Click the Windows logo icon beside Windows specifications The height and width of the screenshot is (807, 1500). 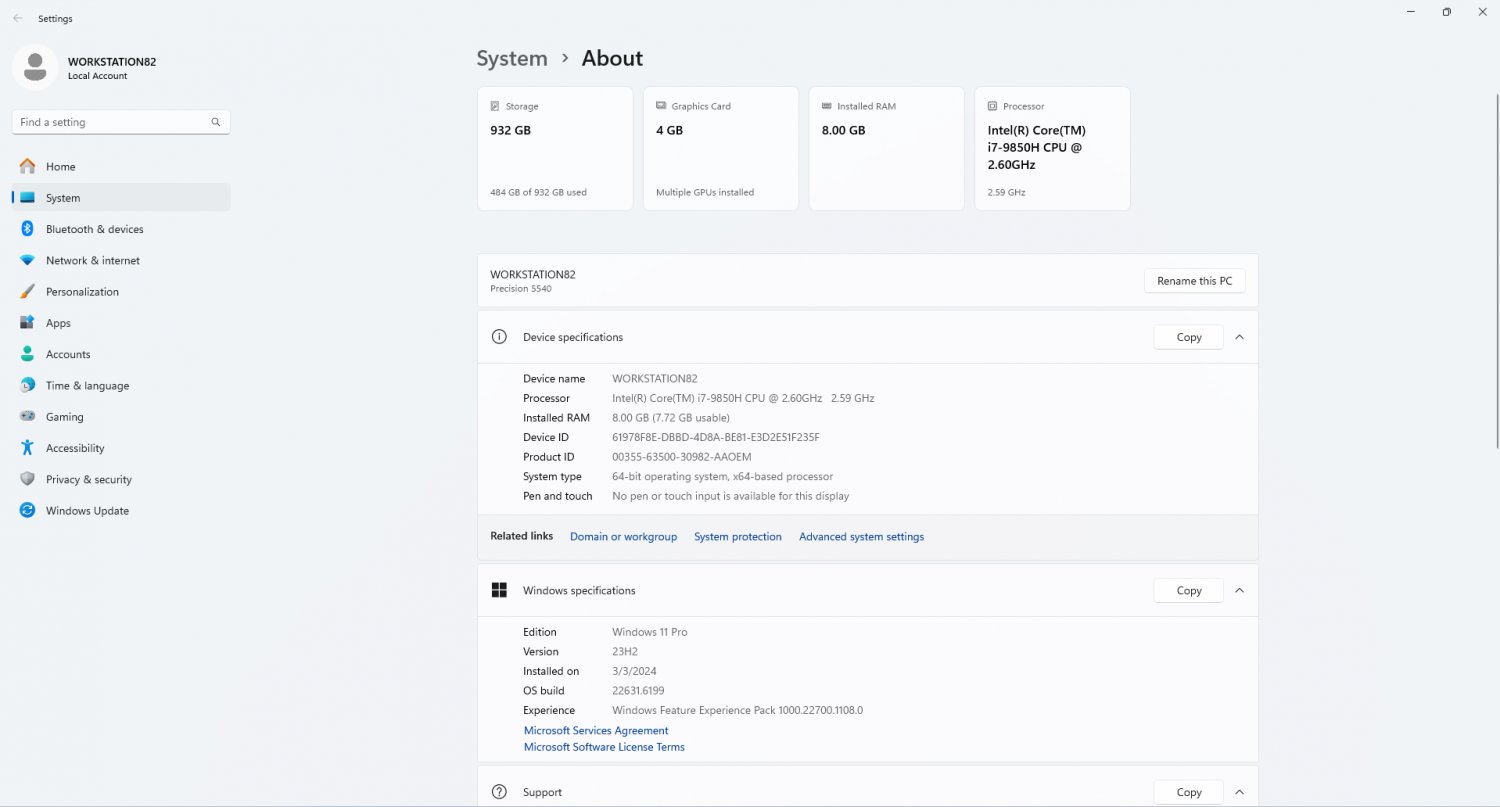tap(499, 590)
